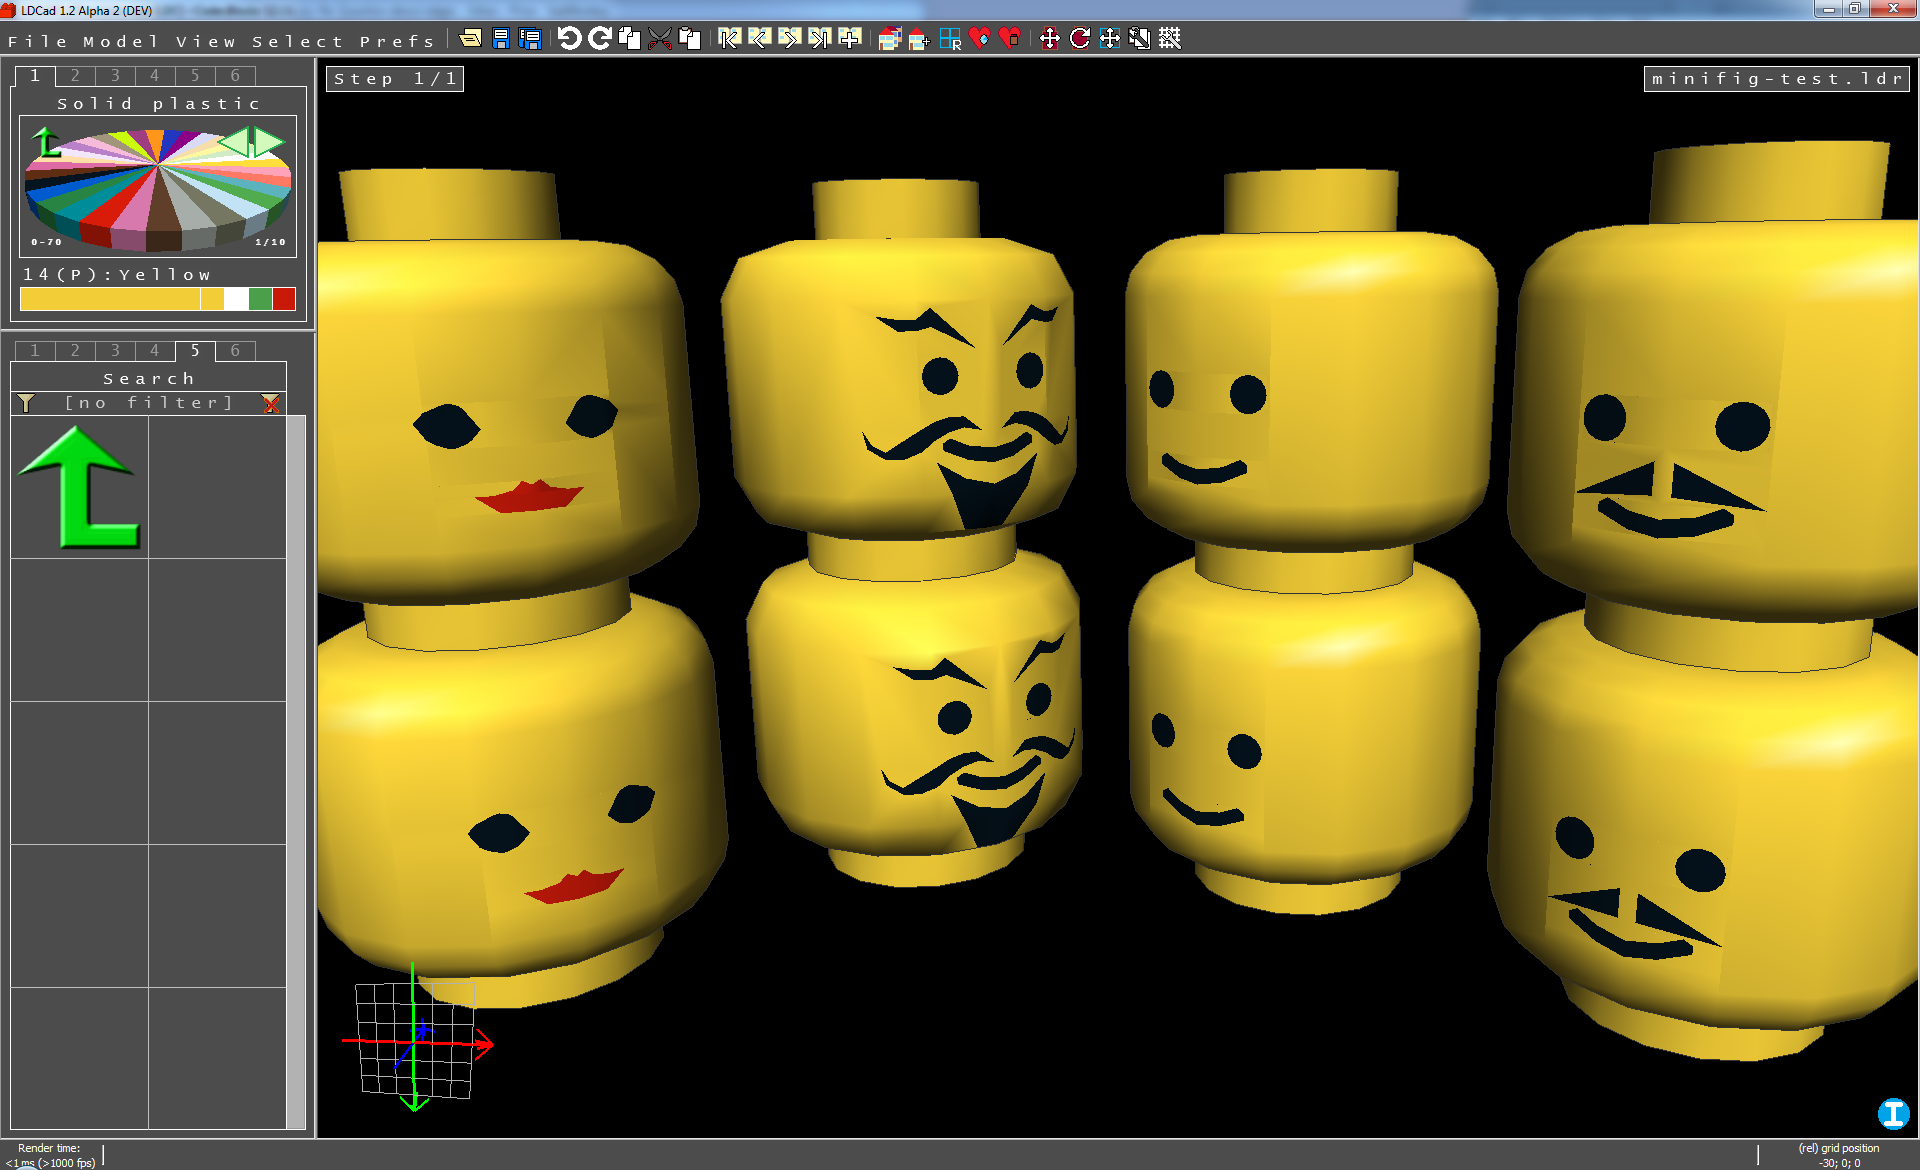This screenshot has width=1920, height=1170.
Task: Click blue info icon in viewport corner
Action: [1892, 1113]
